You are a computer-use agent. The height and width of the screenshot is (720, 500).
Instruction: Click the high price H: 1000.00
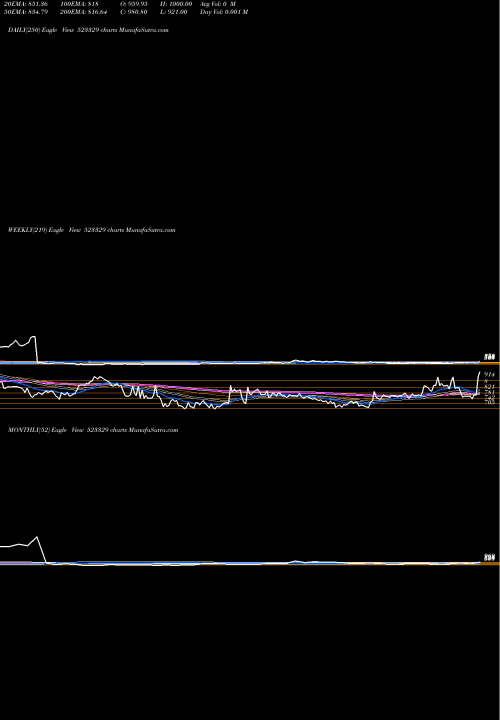click(176, 4)
